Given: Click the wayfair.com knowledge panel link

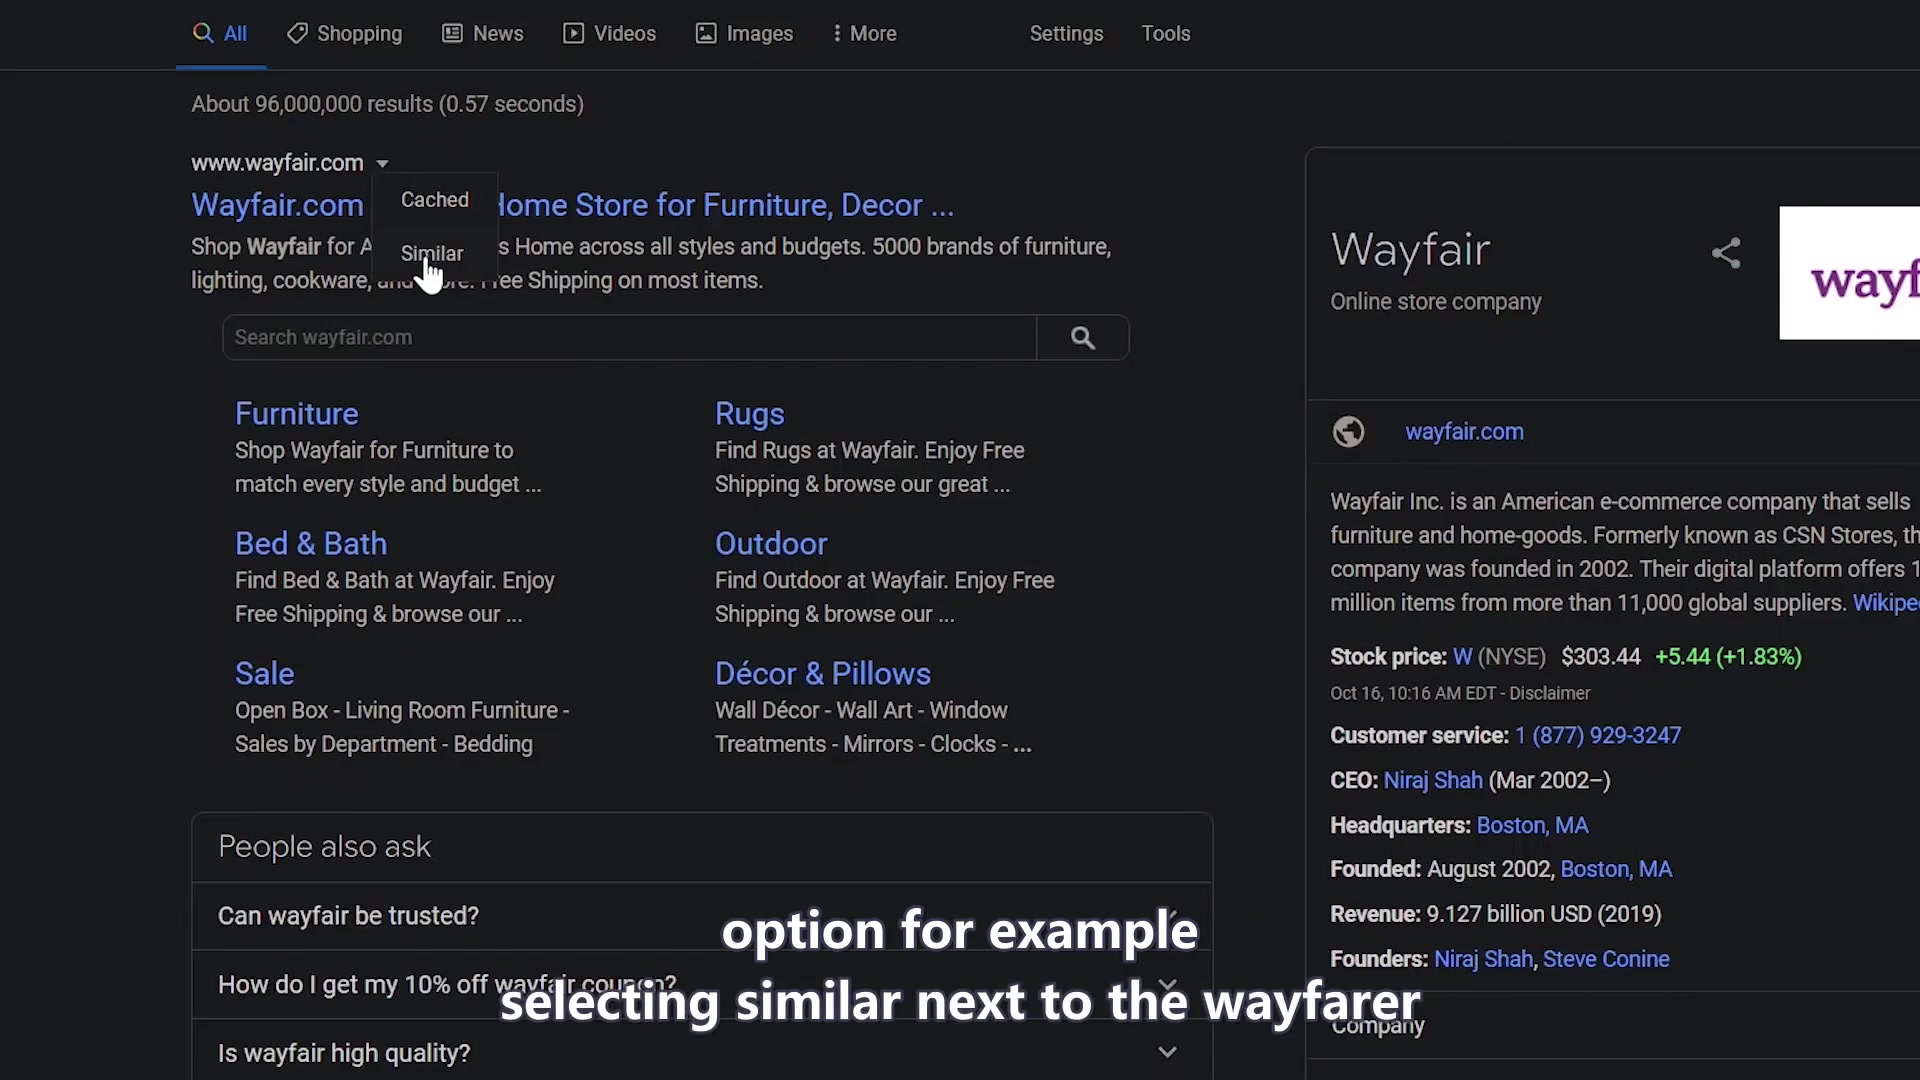Looking at the screenshot, I should click(x=1462, y=430).
